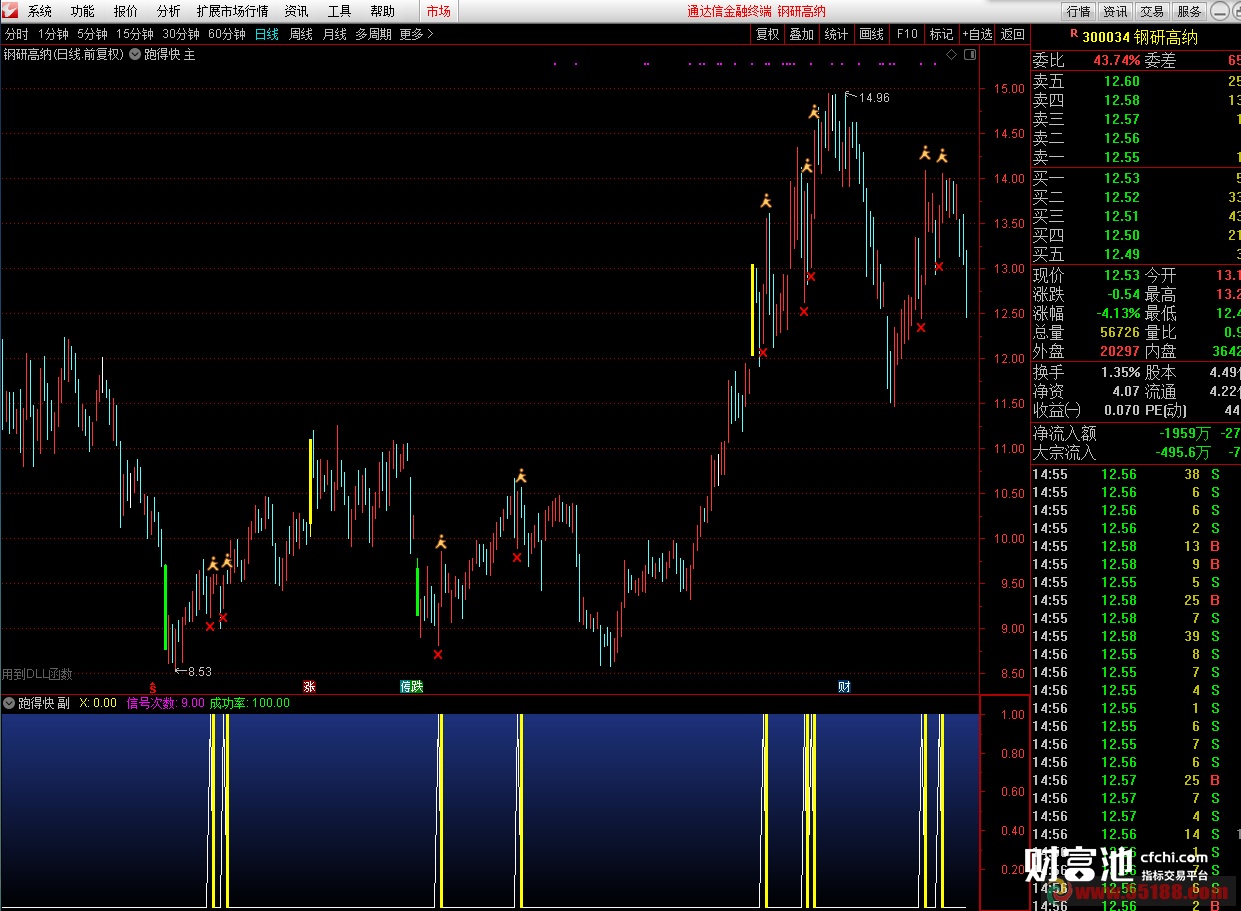This screenshot has height=911, width=1241.
Task: Click the 信号次数: 9.00 readout
Action: coord(166,703)
